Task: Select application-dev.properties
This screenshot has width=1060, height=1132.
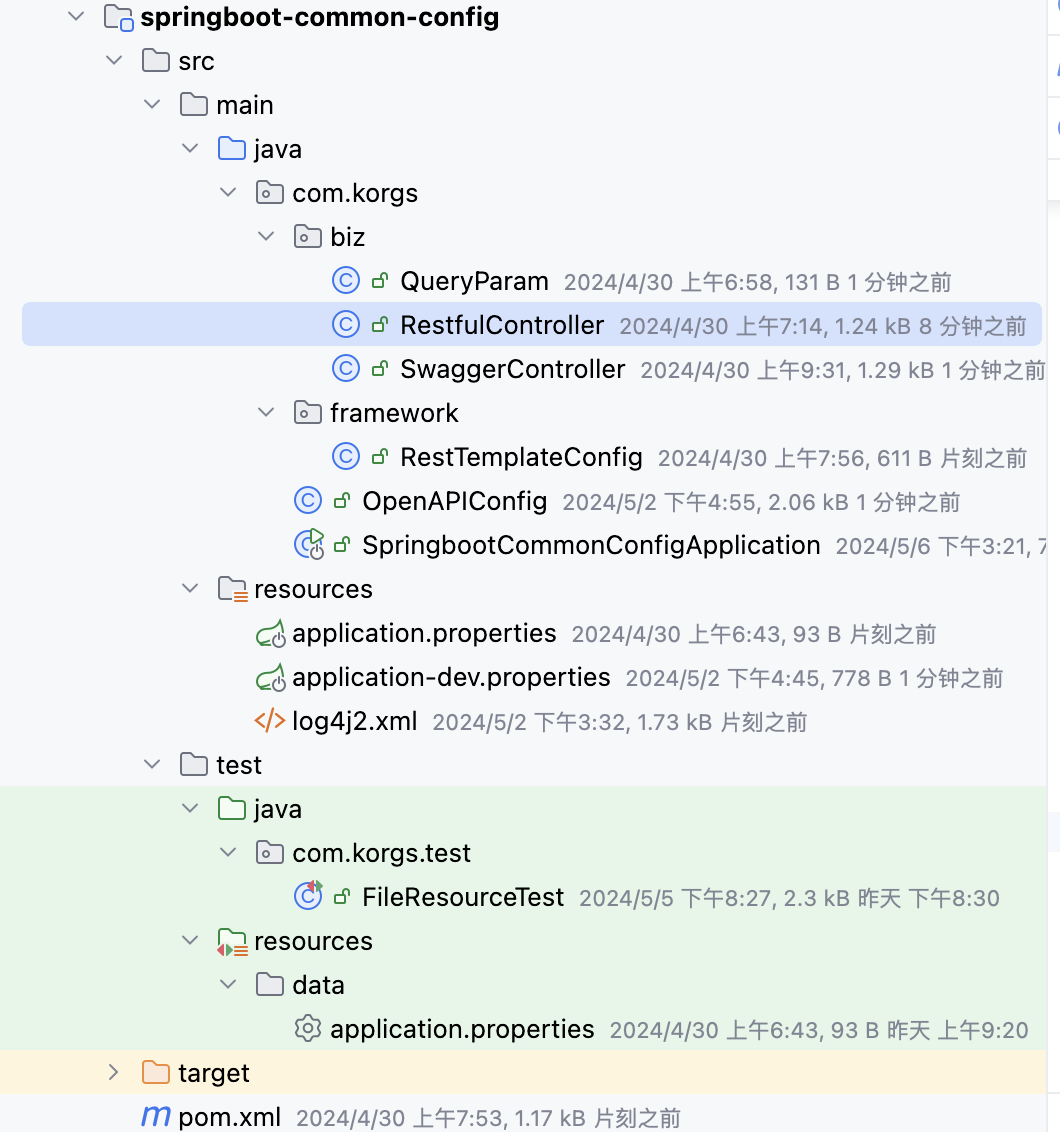Action: [450, 677]
